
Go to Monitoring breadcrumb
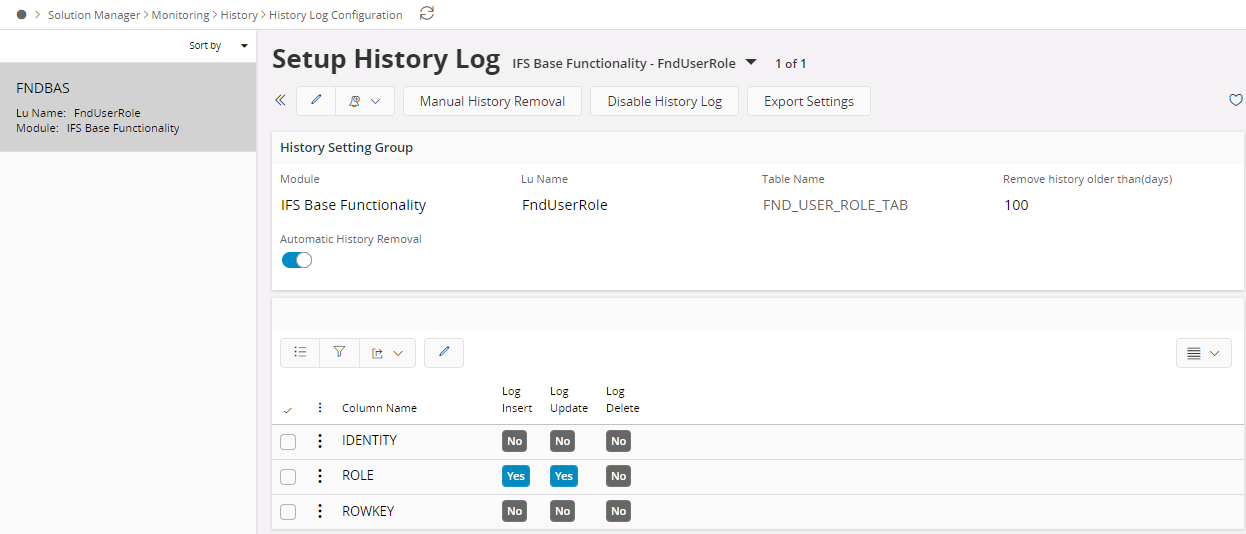[x=181, y=15]
